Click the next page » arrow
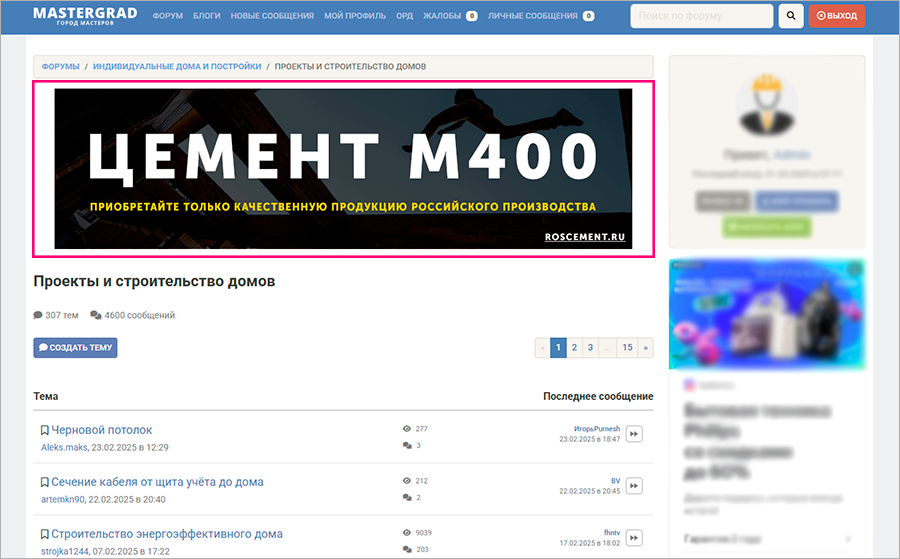 point(645,348)
